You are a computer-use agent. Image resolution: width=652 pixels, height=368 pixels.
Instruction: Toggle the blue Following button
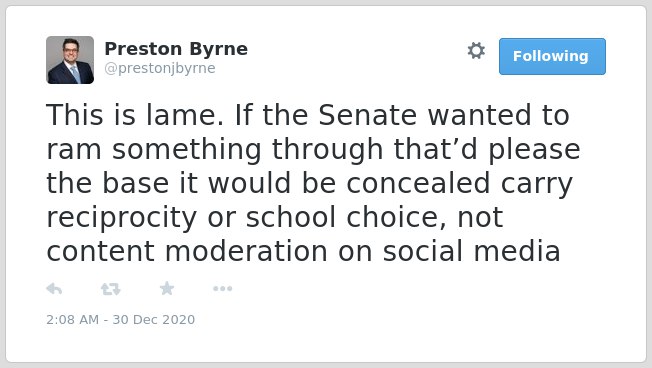click(x=552, y=57)
